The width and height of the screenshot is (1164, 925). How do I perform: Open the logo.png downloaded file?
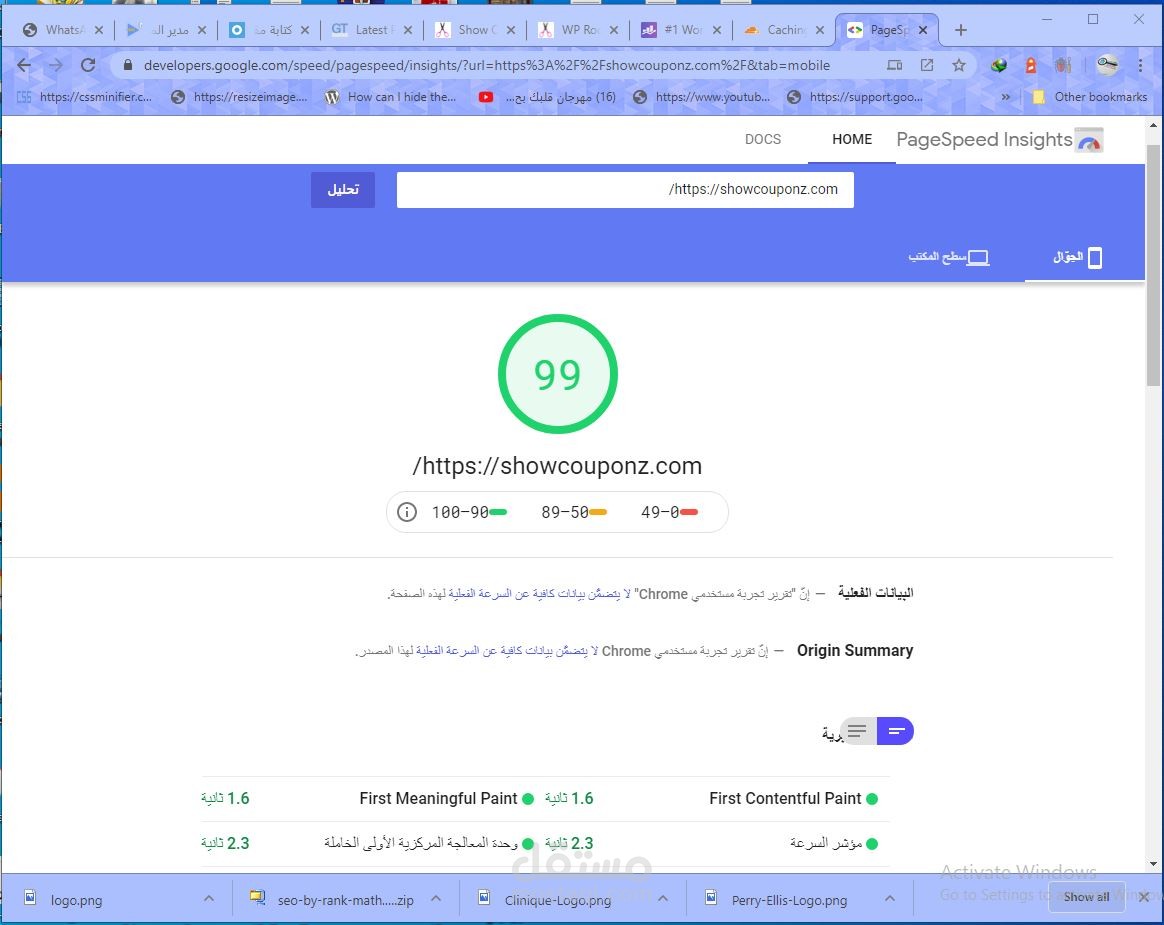(x=76, y=901)
